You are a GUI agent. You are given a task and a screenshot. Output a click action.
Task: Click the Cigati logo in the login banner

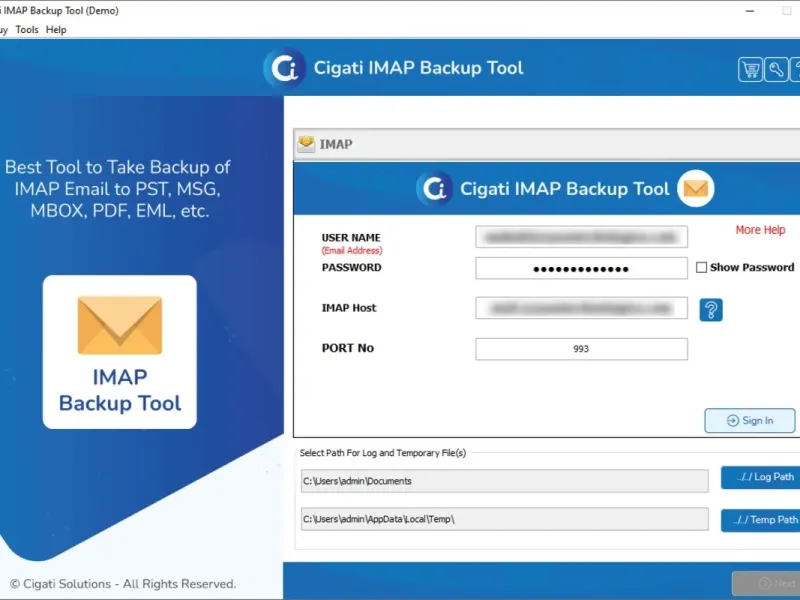435,189
